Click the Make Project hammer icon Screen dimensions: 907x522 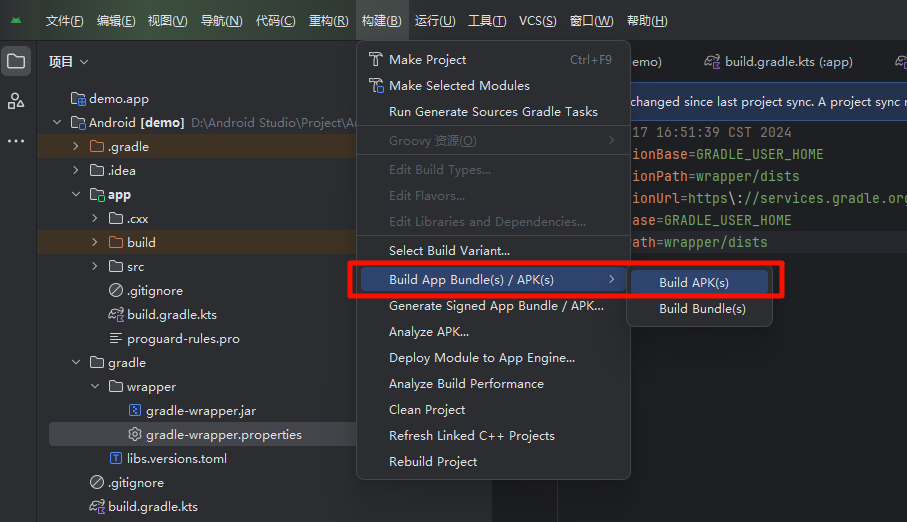pyautogui.click(x=376, y=60)
